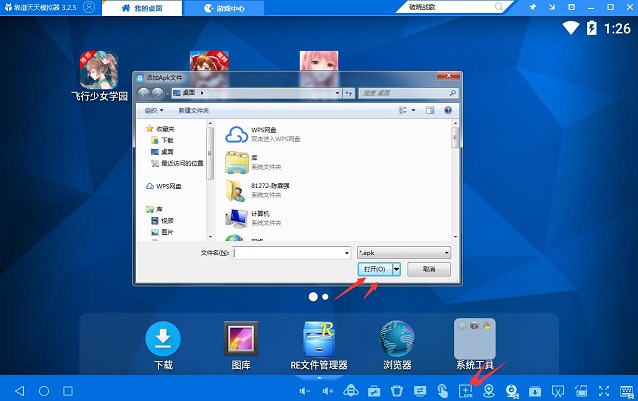Click the Android recent apps square button
Image resolution: width=638 pixels, height=401 pixels.
click(68, 391)
